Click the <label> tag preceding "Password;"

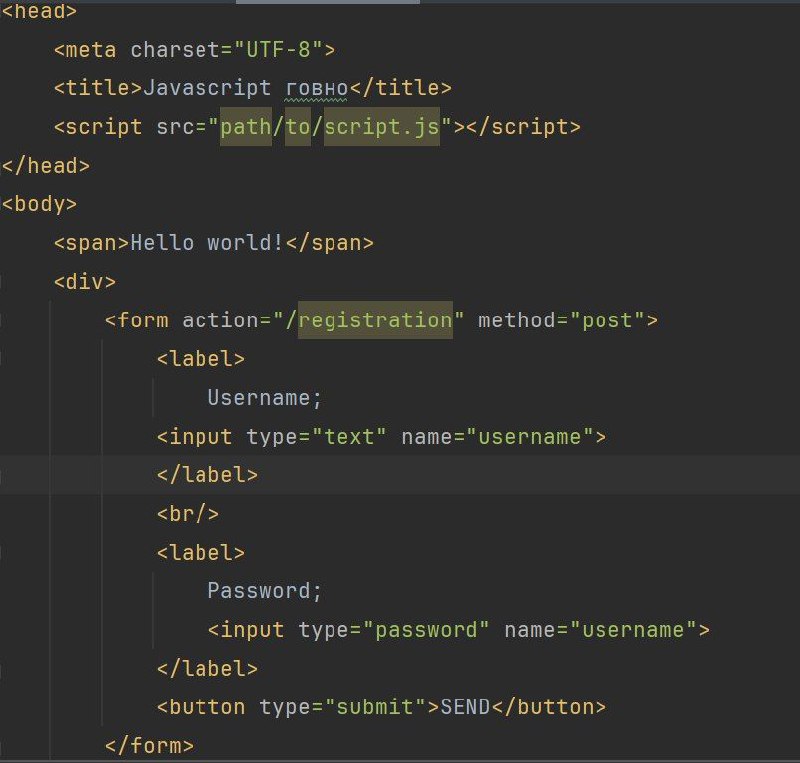201,553
